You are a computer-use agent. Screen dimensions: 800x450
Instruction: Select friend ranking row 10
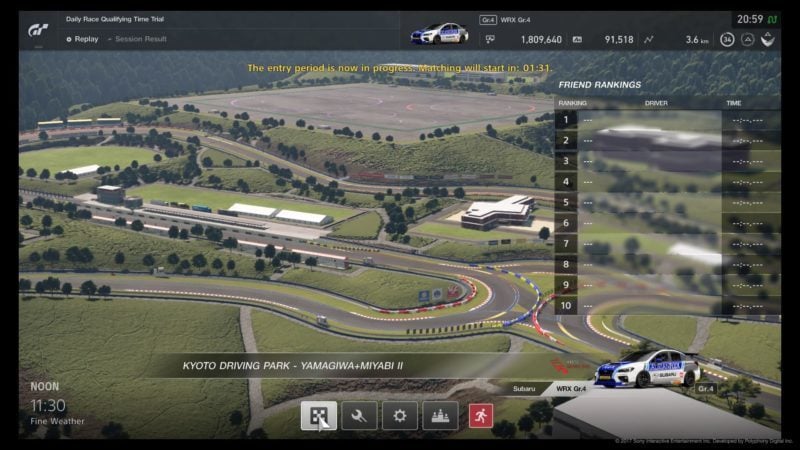coord(667,306)
